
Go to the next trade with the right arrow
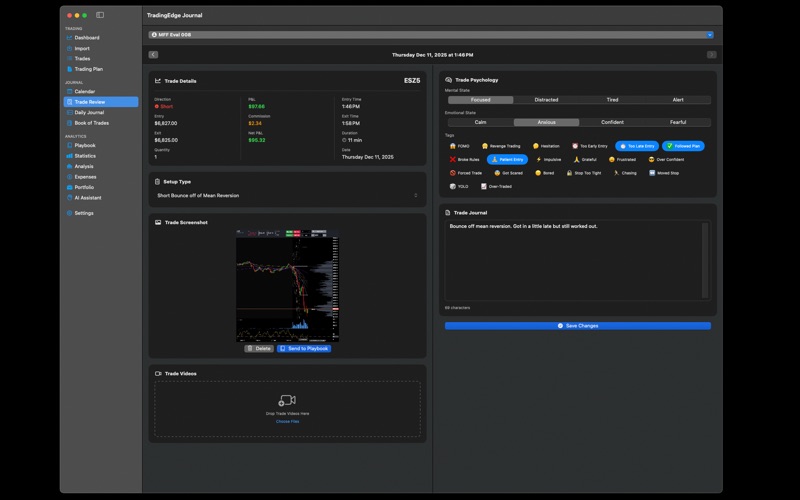[712, 55]
